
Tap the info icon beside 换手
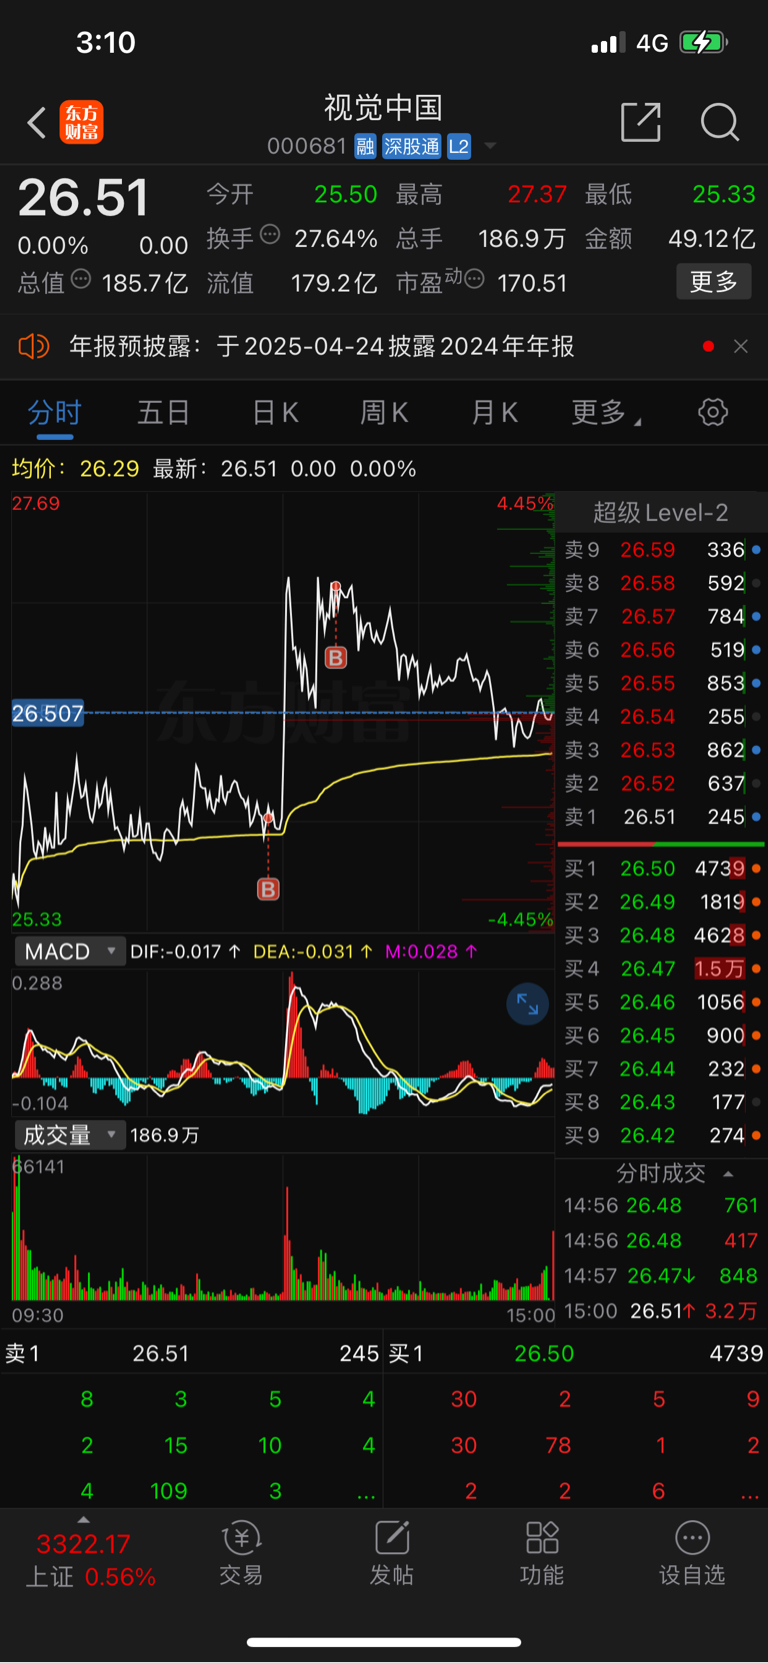pos(270,235)
